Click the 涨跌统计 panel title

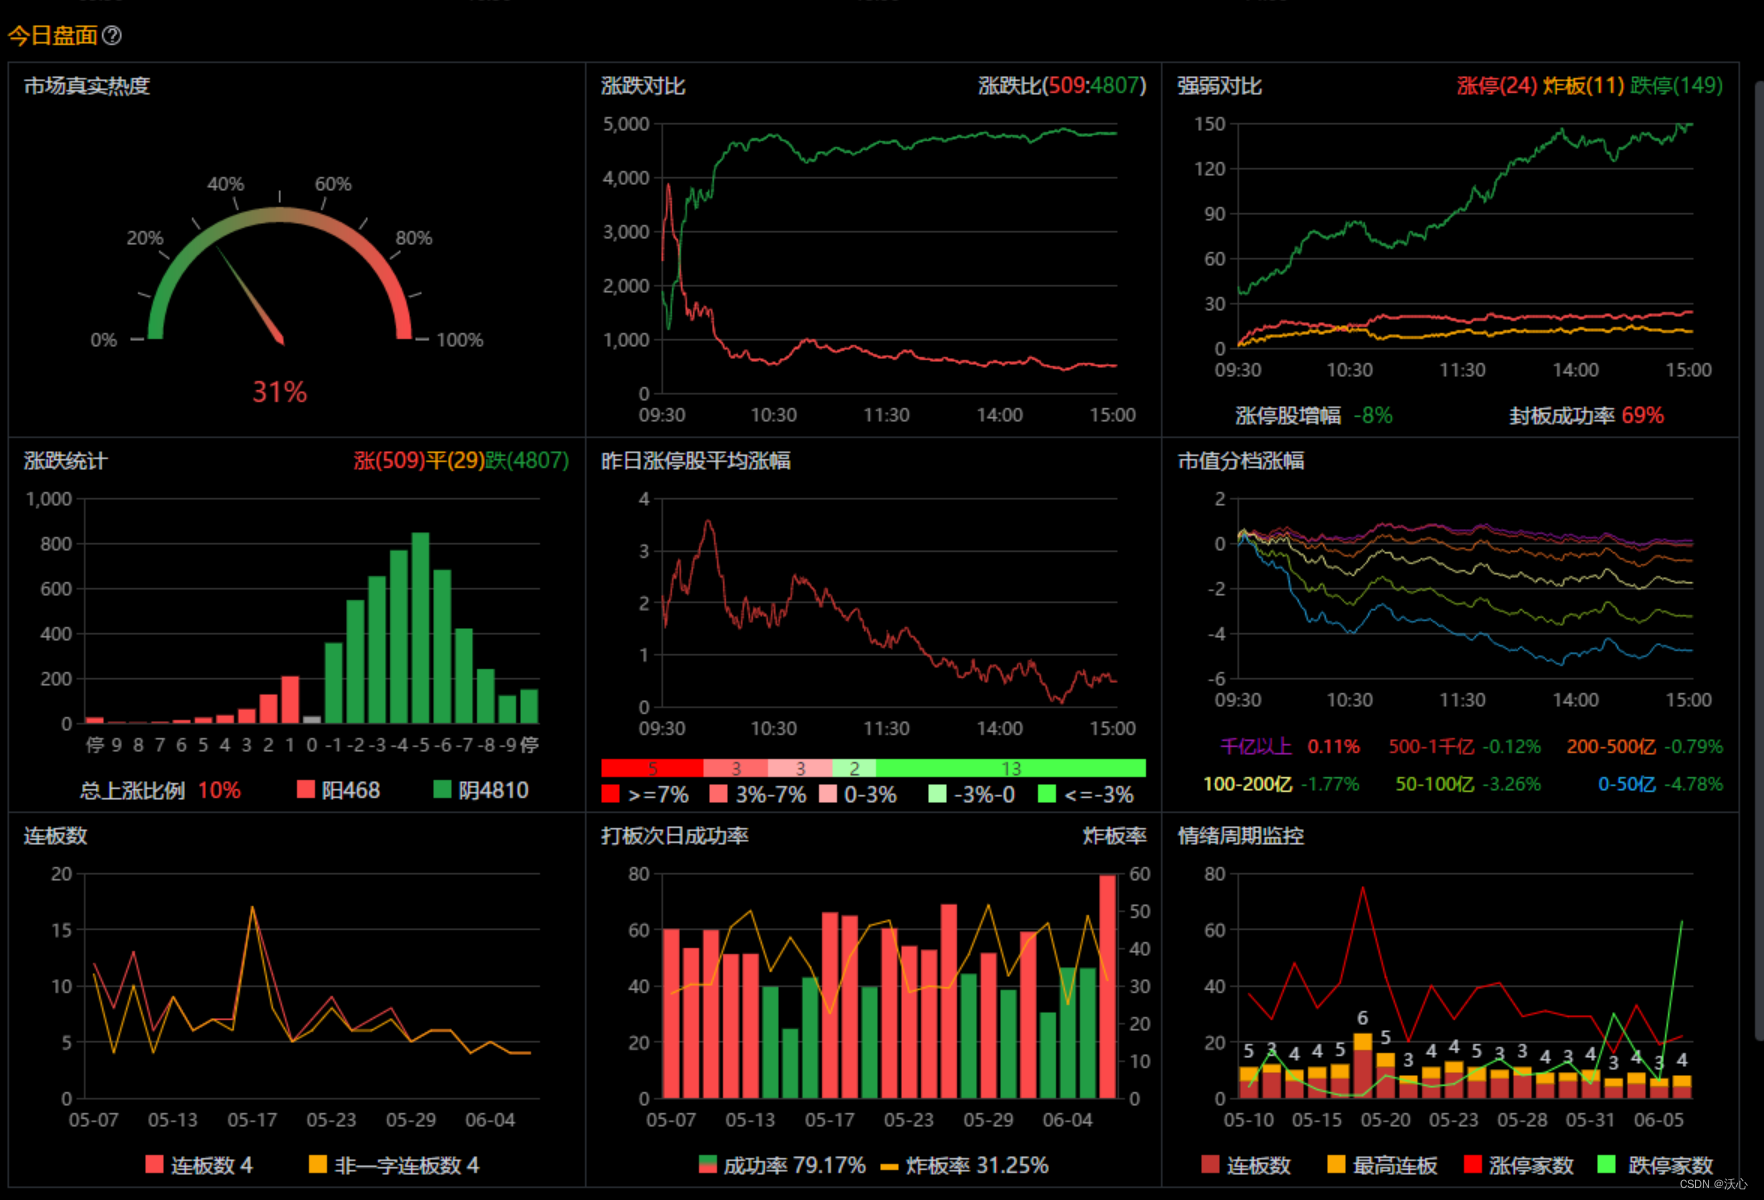point(66,460)
